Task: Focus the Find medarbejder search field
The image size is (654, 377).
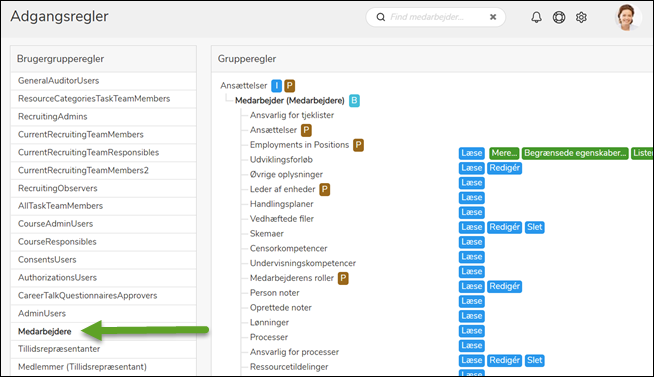Action: (435, 17)
